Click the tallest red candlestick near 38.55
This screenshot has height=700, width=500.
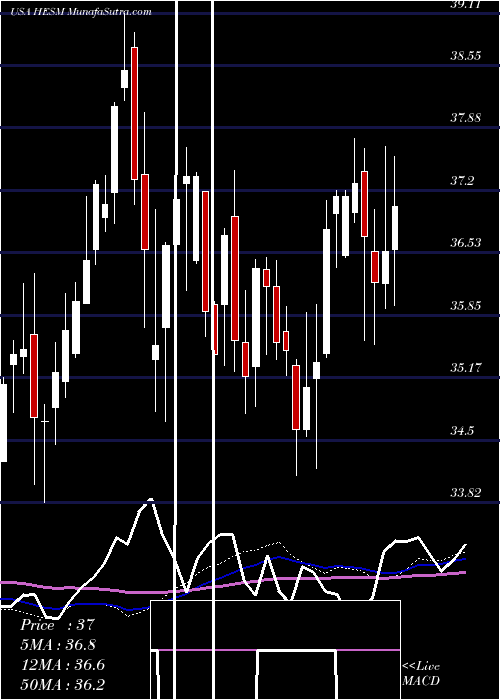(x=134, y=113)
